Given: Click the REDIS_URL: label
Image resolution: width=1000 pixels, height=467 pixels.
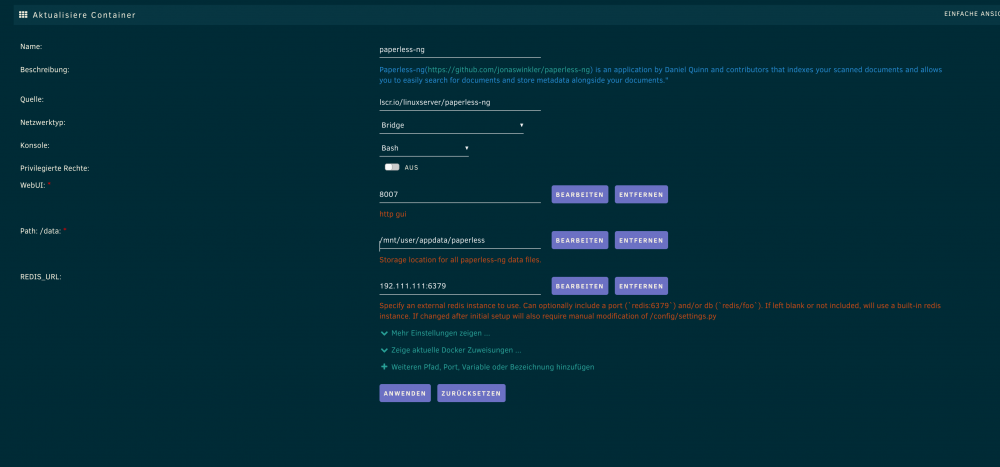Looking at the screenshot, I should tap(41, 277).
